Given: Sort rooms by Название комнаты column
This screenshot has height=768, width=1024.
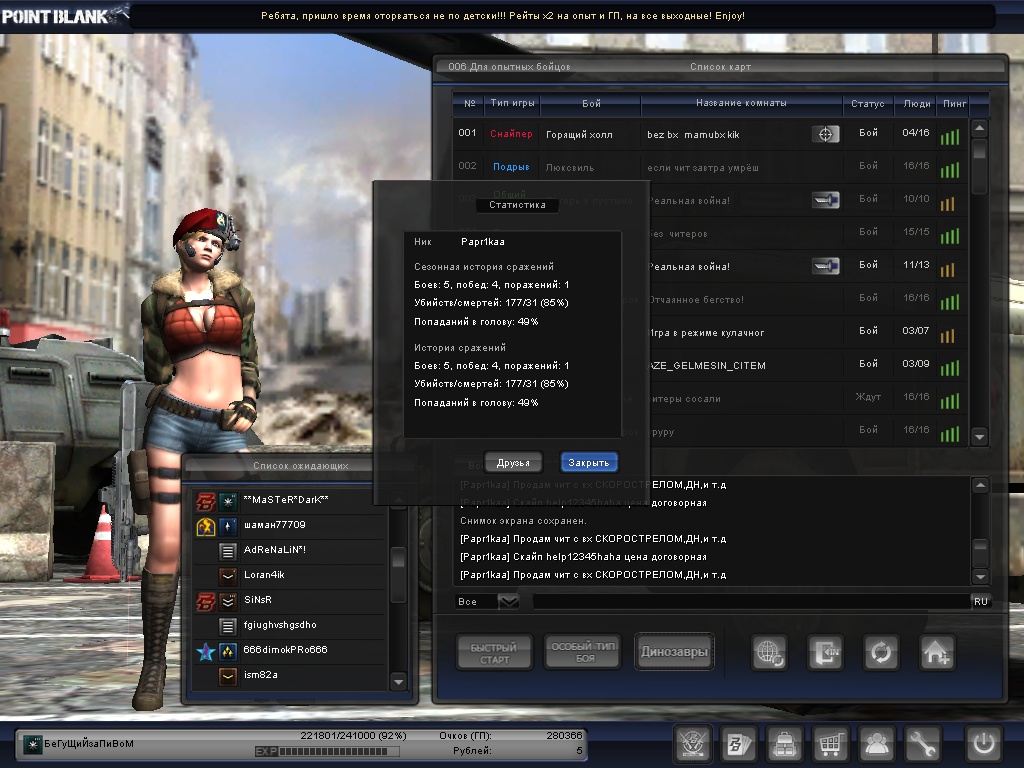Looking at the screenshot, I should pyautogui.click(x=741, y=103).
